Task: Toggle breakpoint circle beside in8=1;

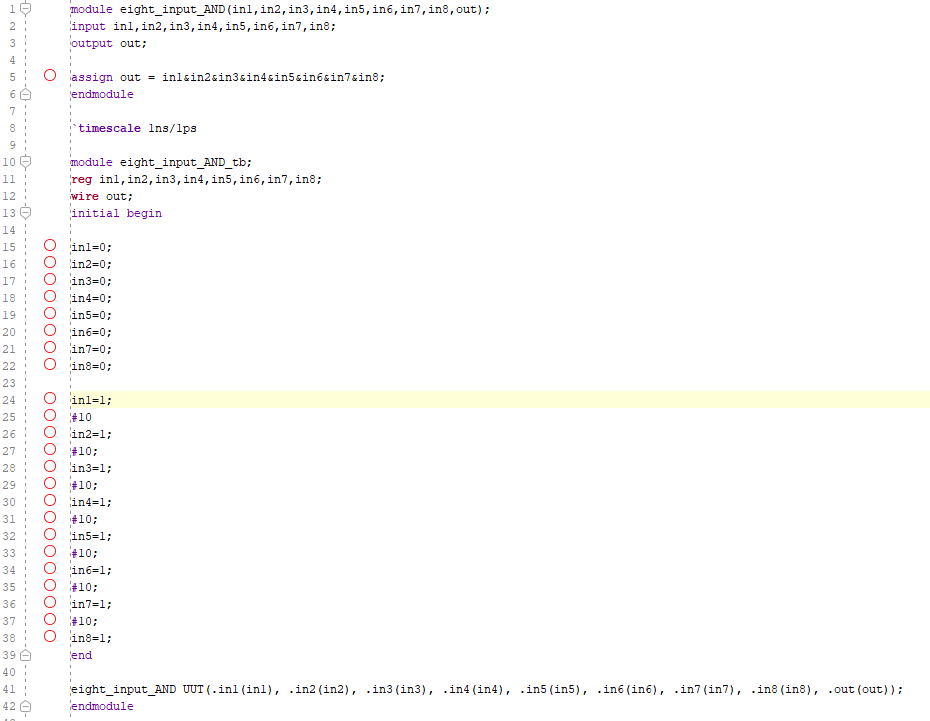Action: click(x=50, y=636)
